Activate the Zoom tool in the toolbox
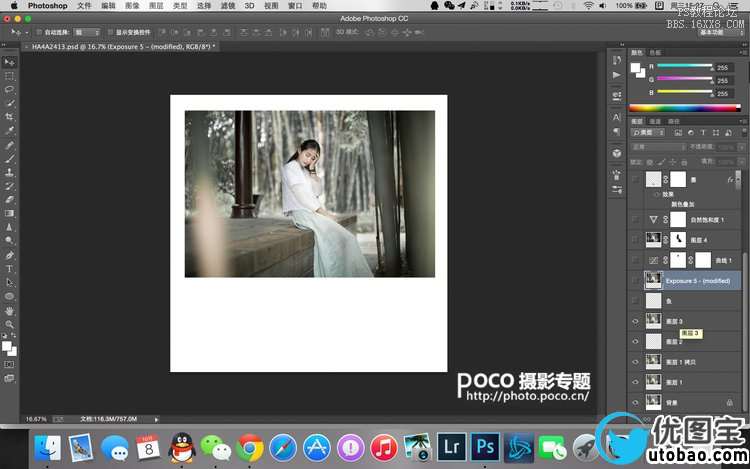750x469 pixels. pyautogui.click(x=10, y=325)
